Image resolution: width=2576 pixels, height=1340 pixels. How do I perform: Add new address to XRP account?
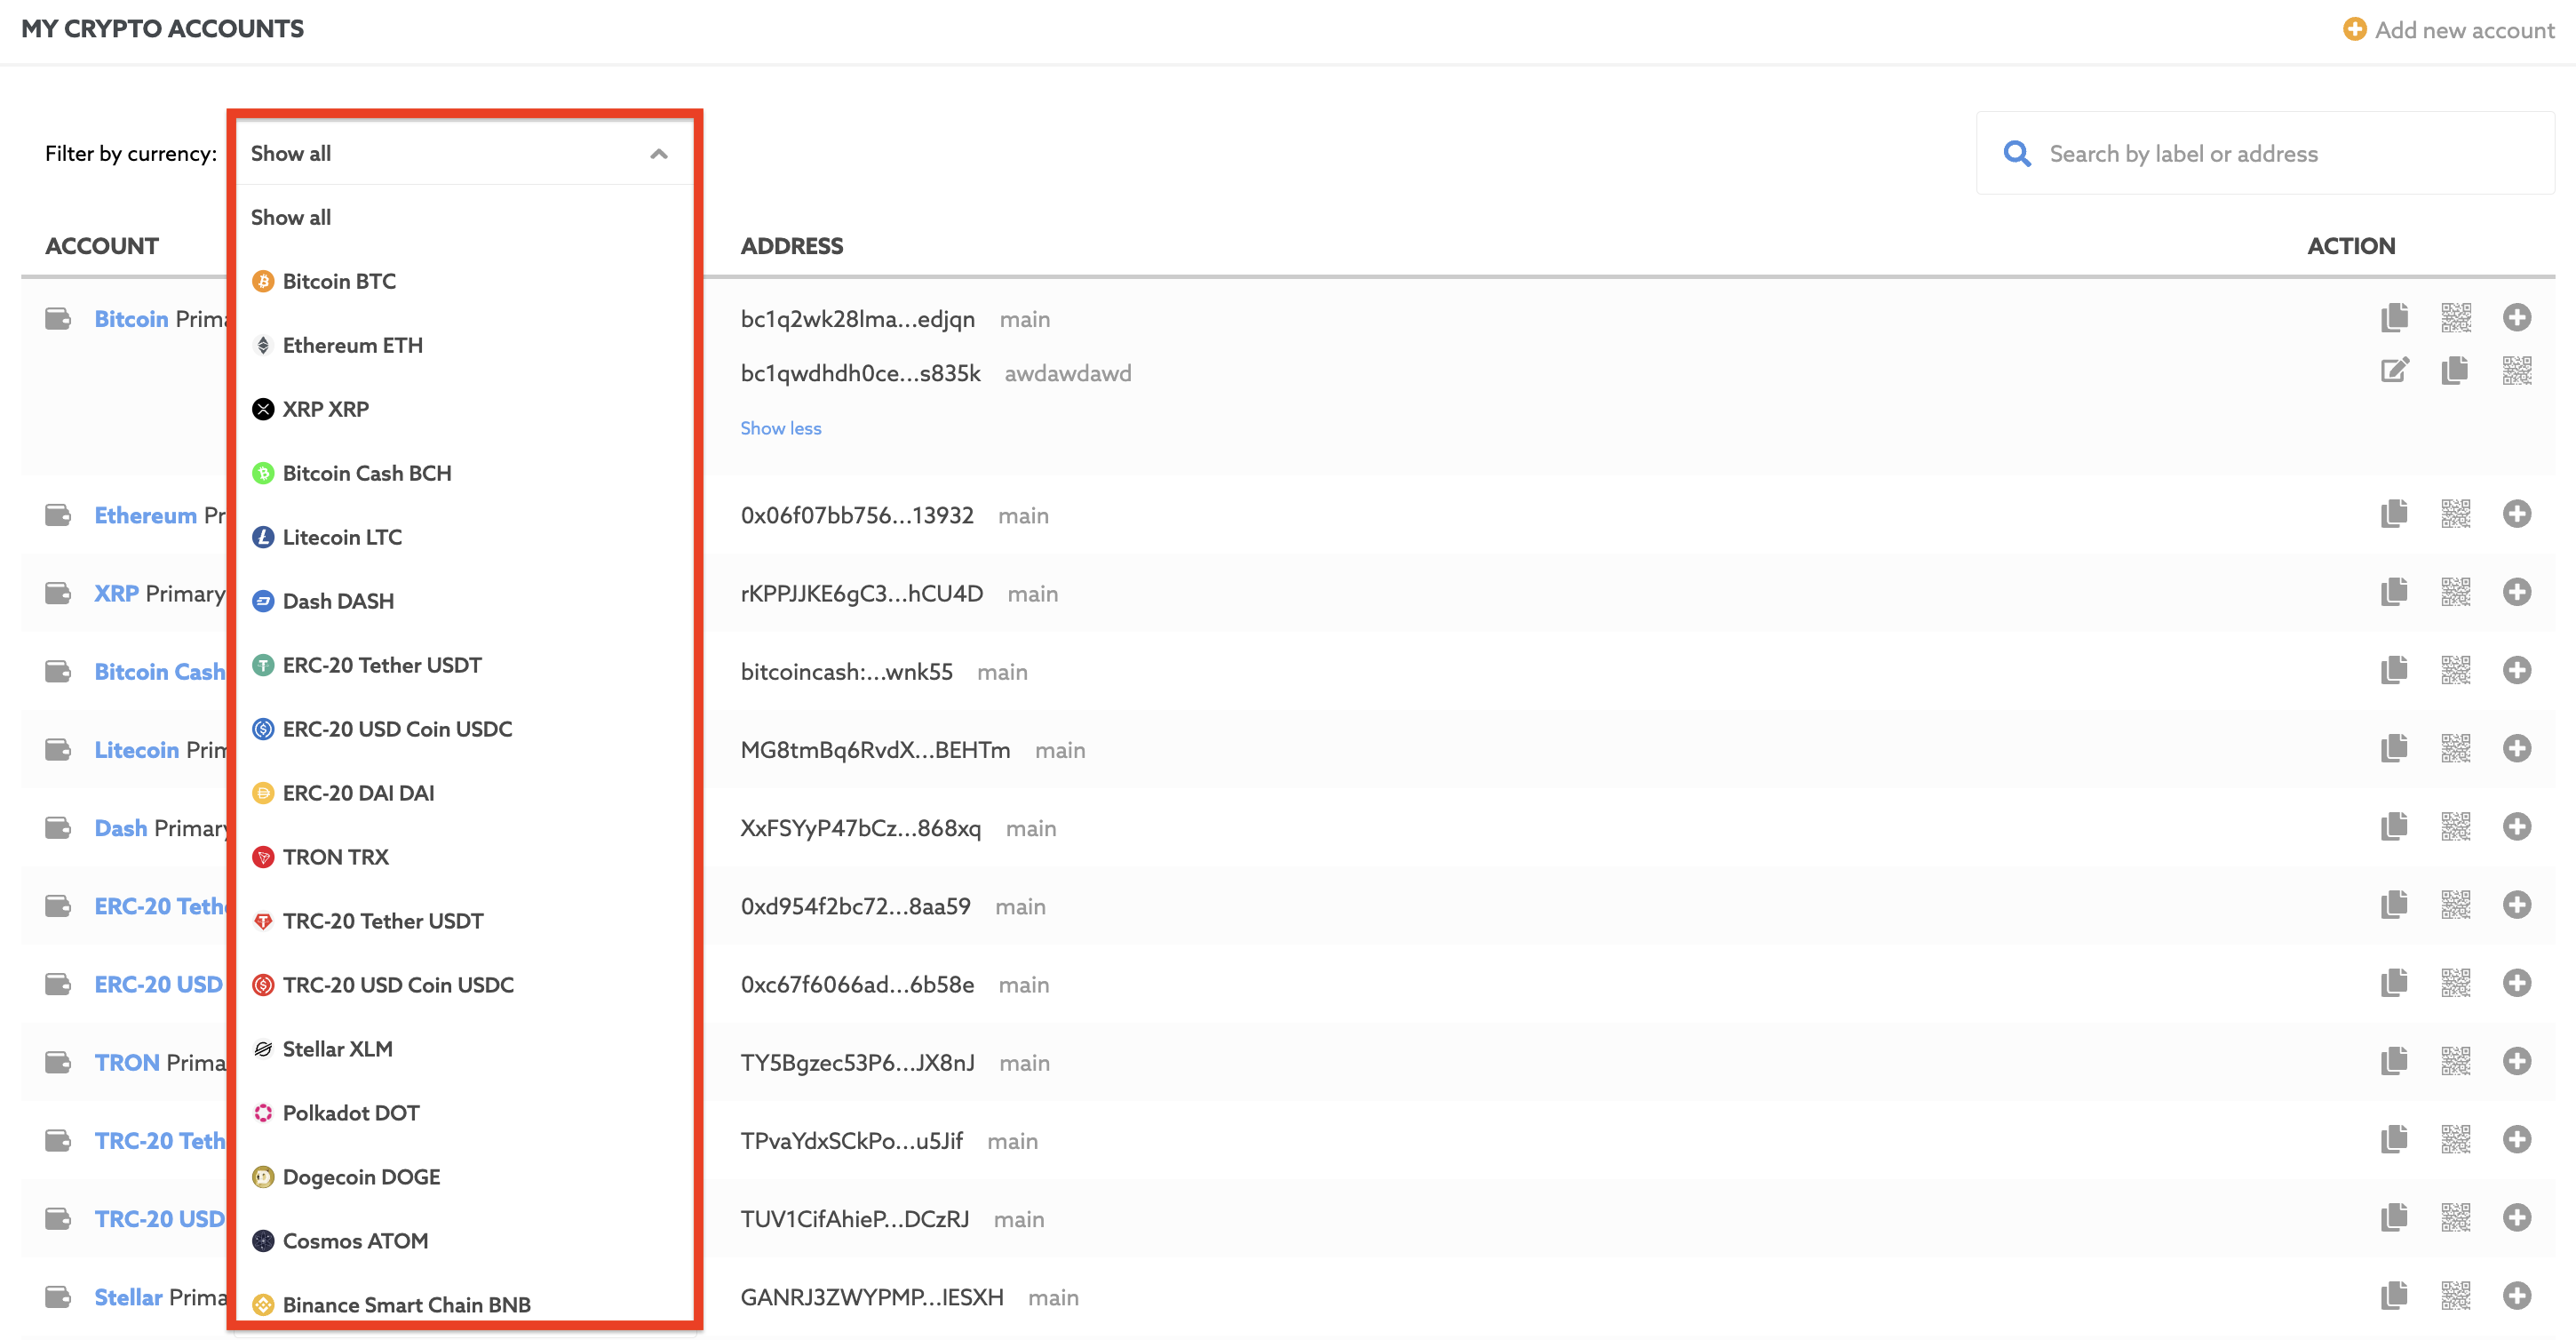2517,592
